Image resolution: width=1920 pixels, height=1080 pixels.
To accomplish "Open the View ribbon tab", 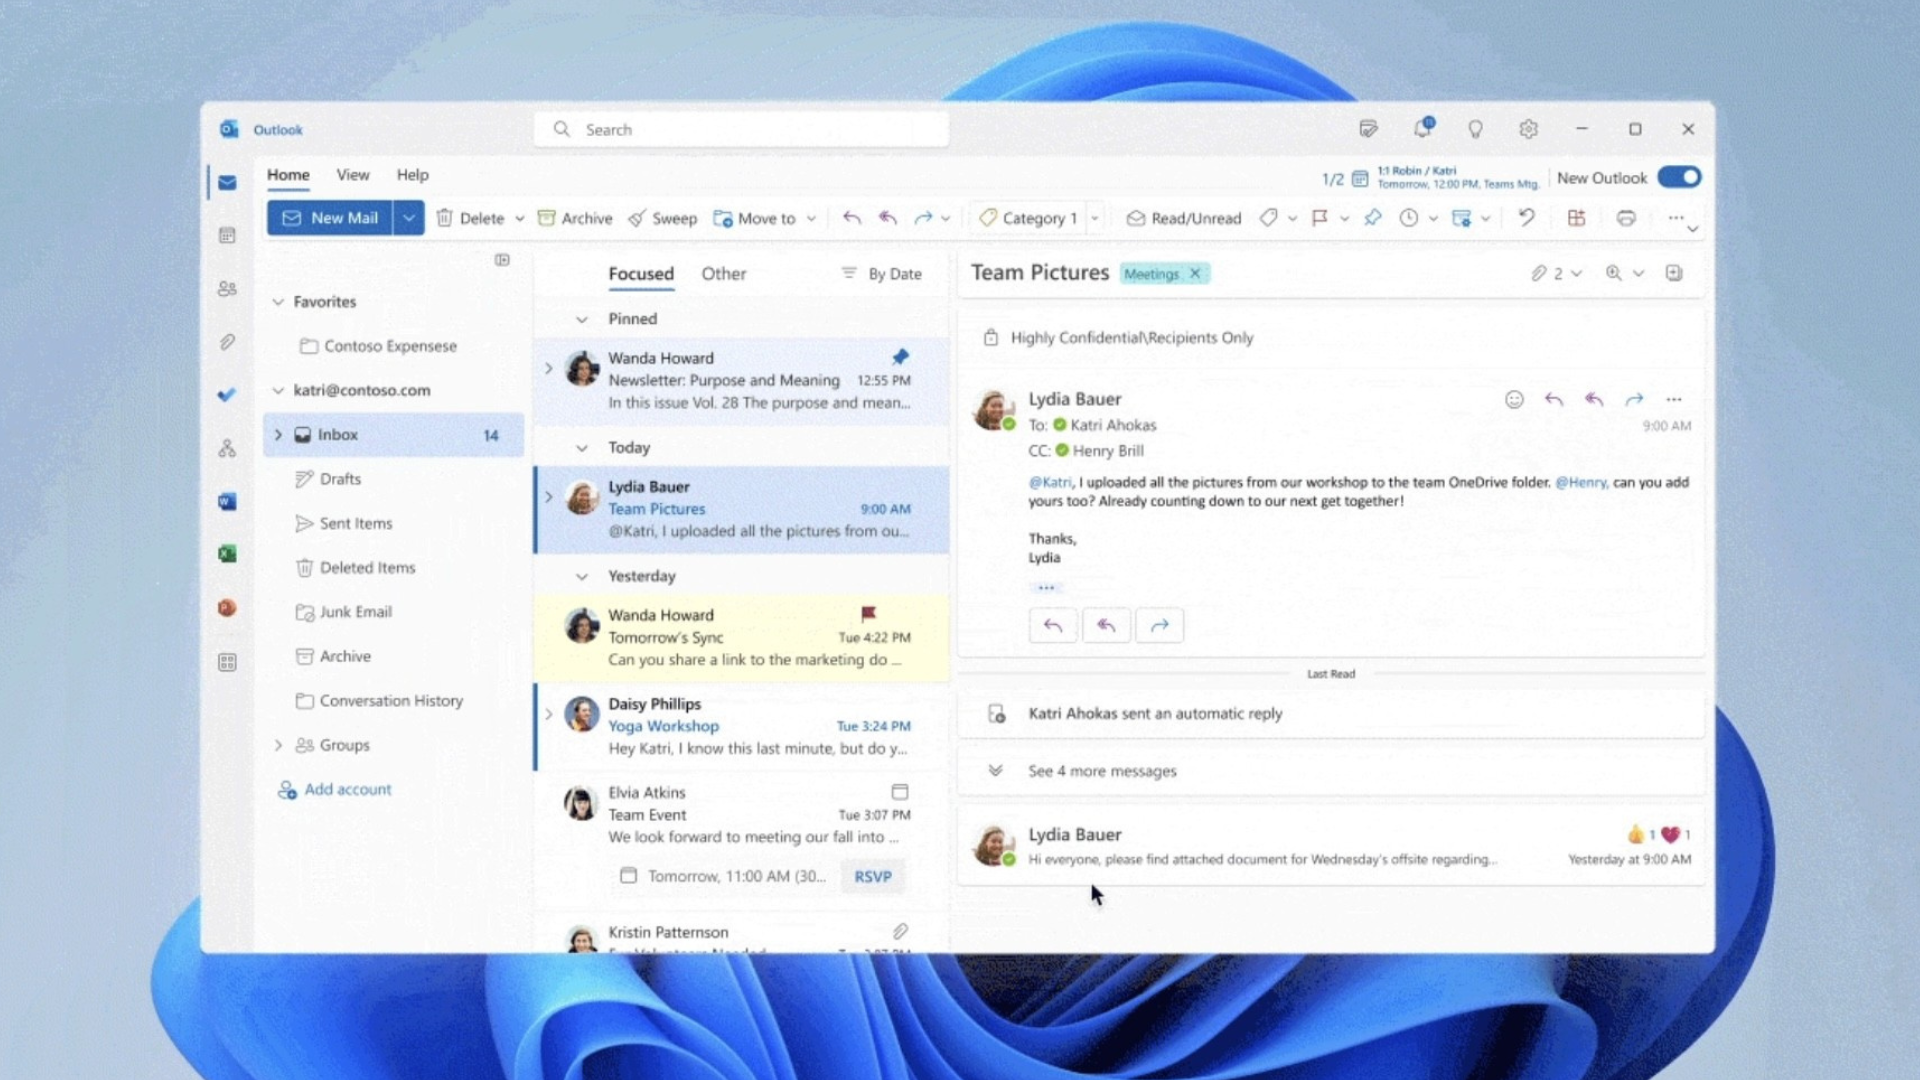I will point(352,175).
